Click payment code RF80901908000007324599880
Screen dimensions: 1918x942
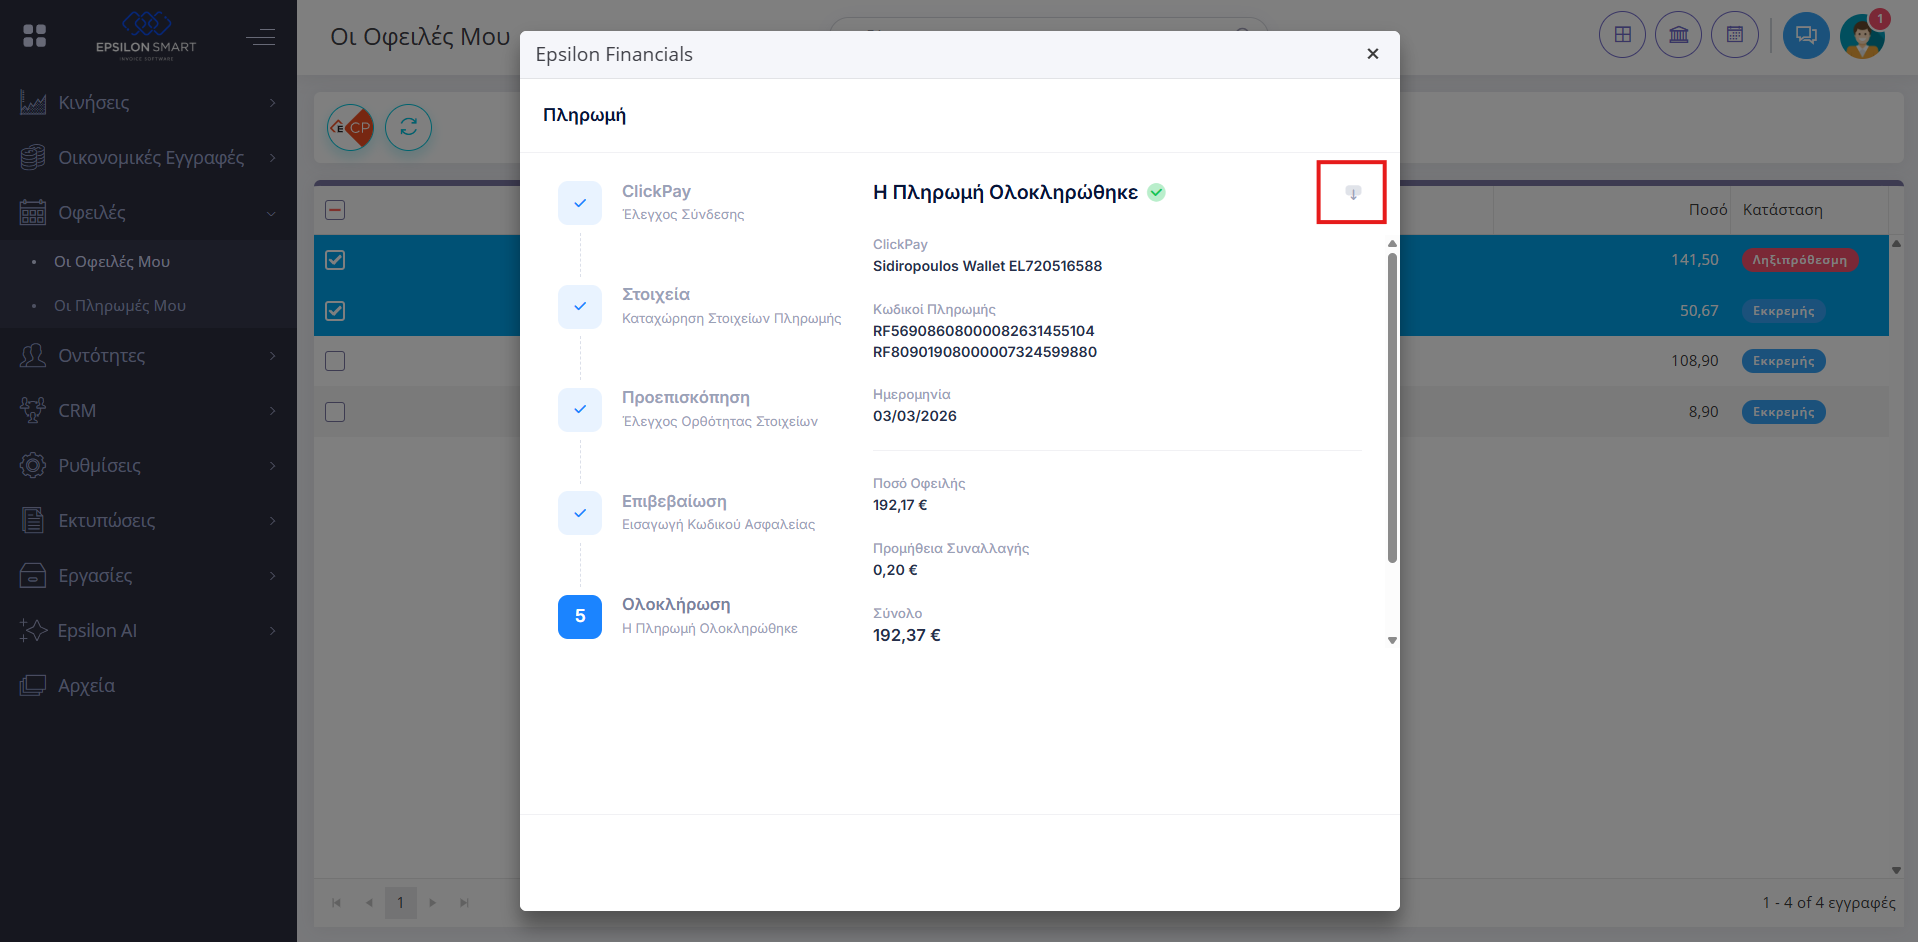tap(985, 352)
